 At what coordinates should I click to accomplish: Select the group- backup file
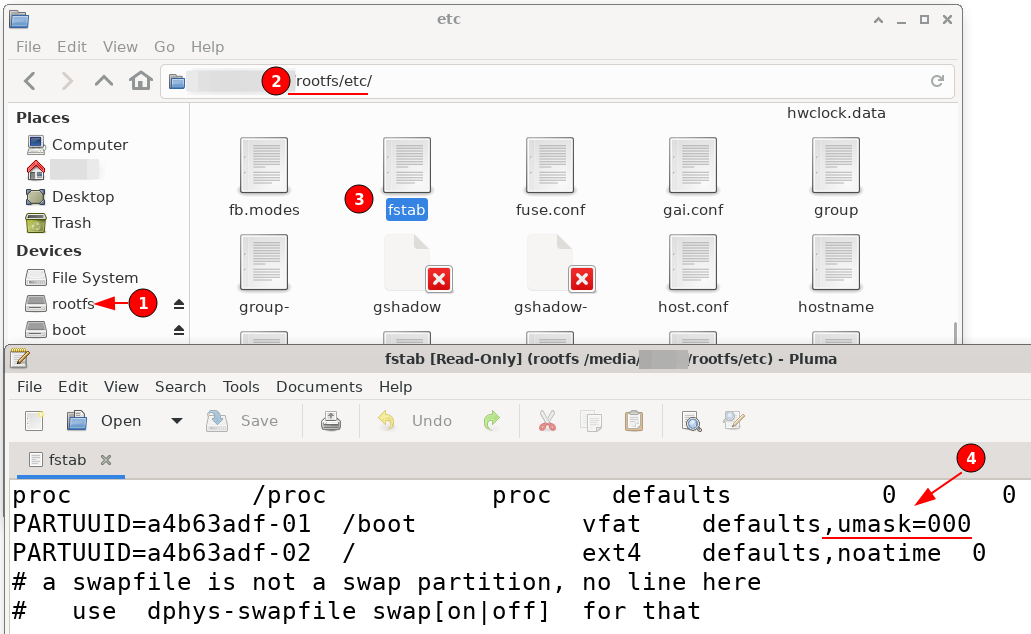coord(264,274)
